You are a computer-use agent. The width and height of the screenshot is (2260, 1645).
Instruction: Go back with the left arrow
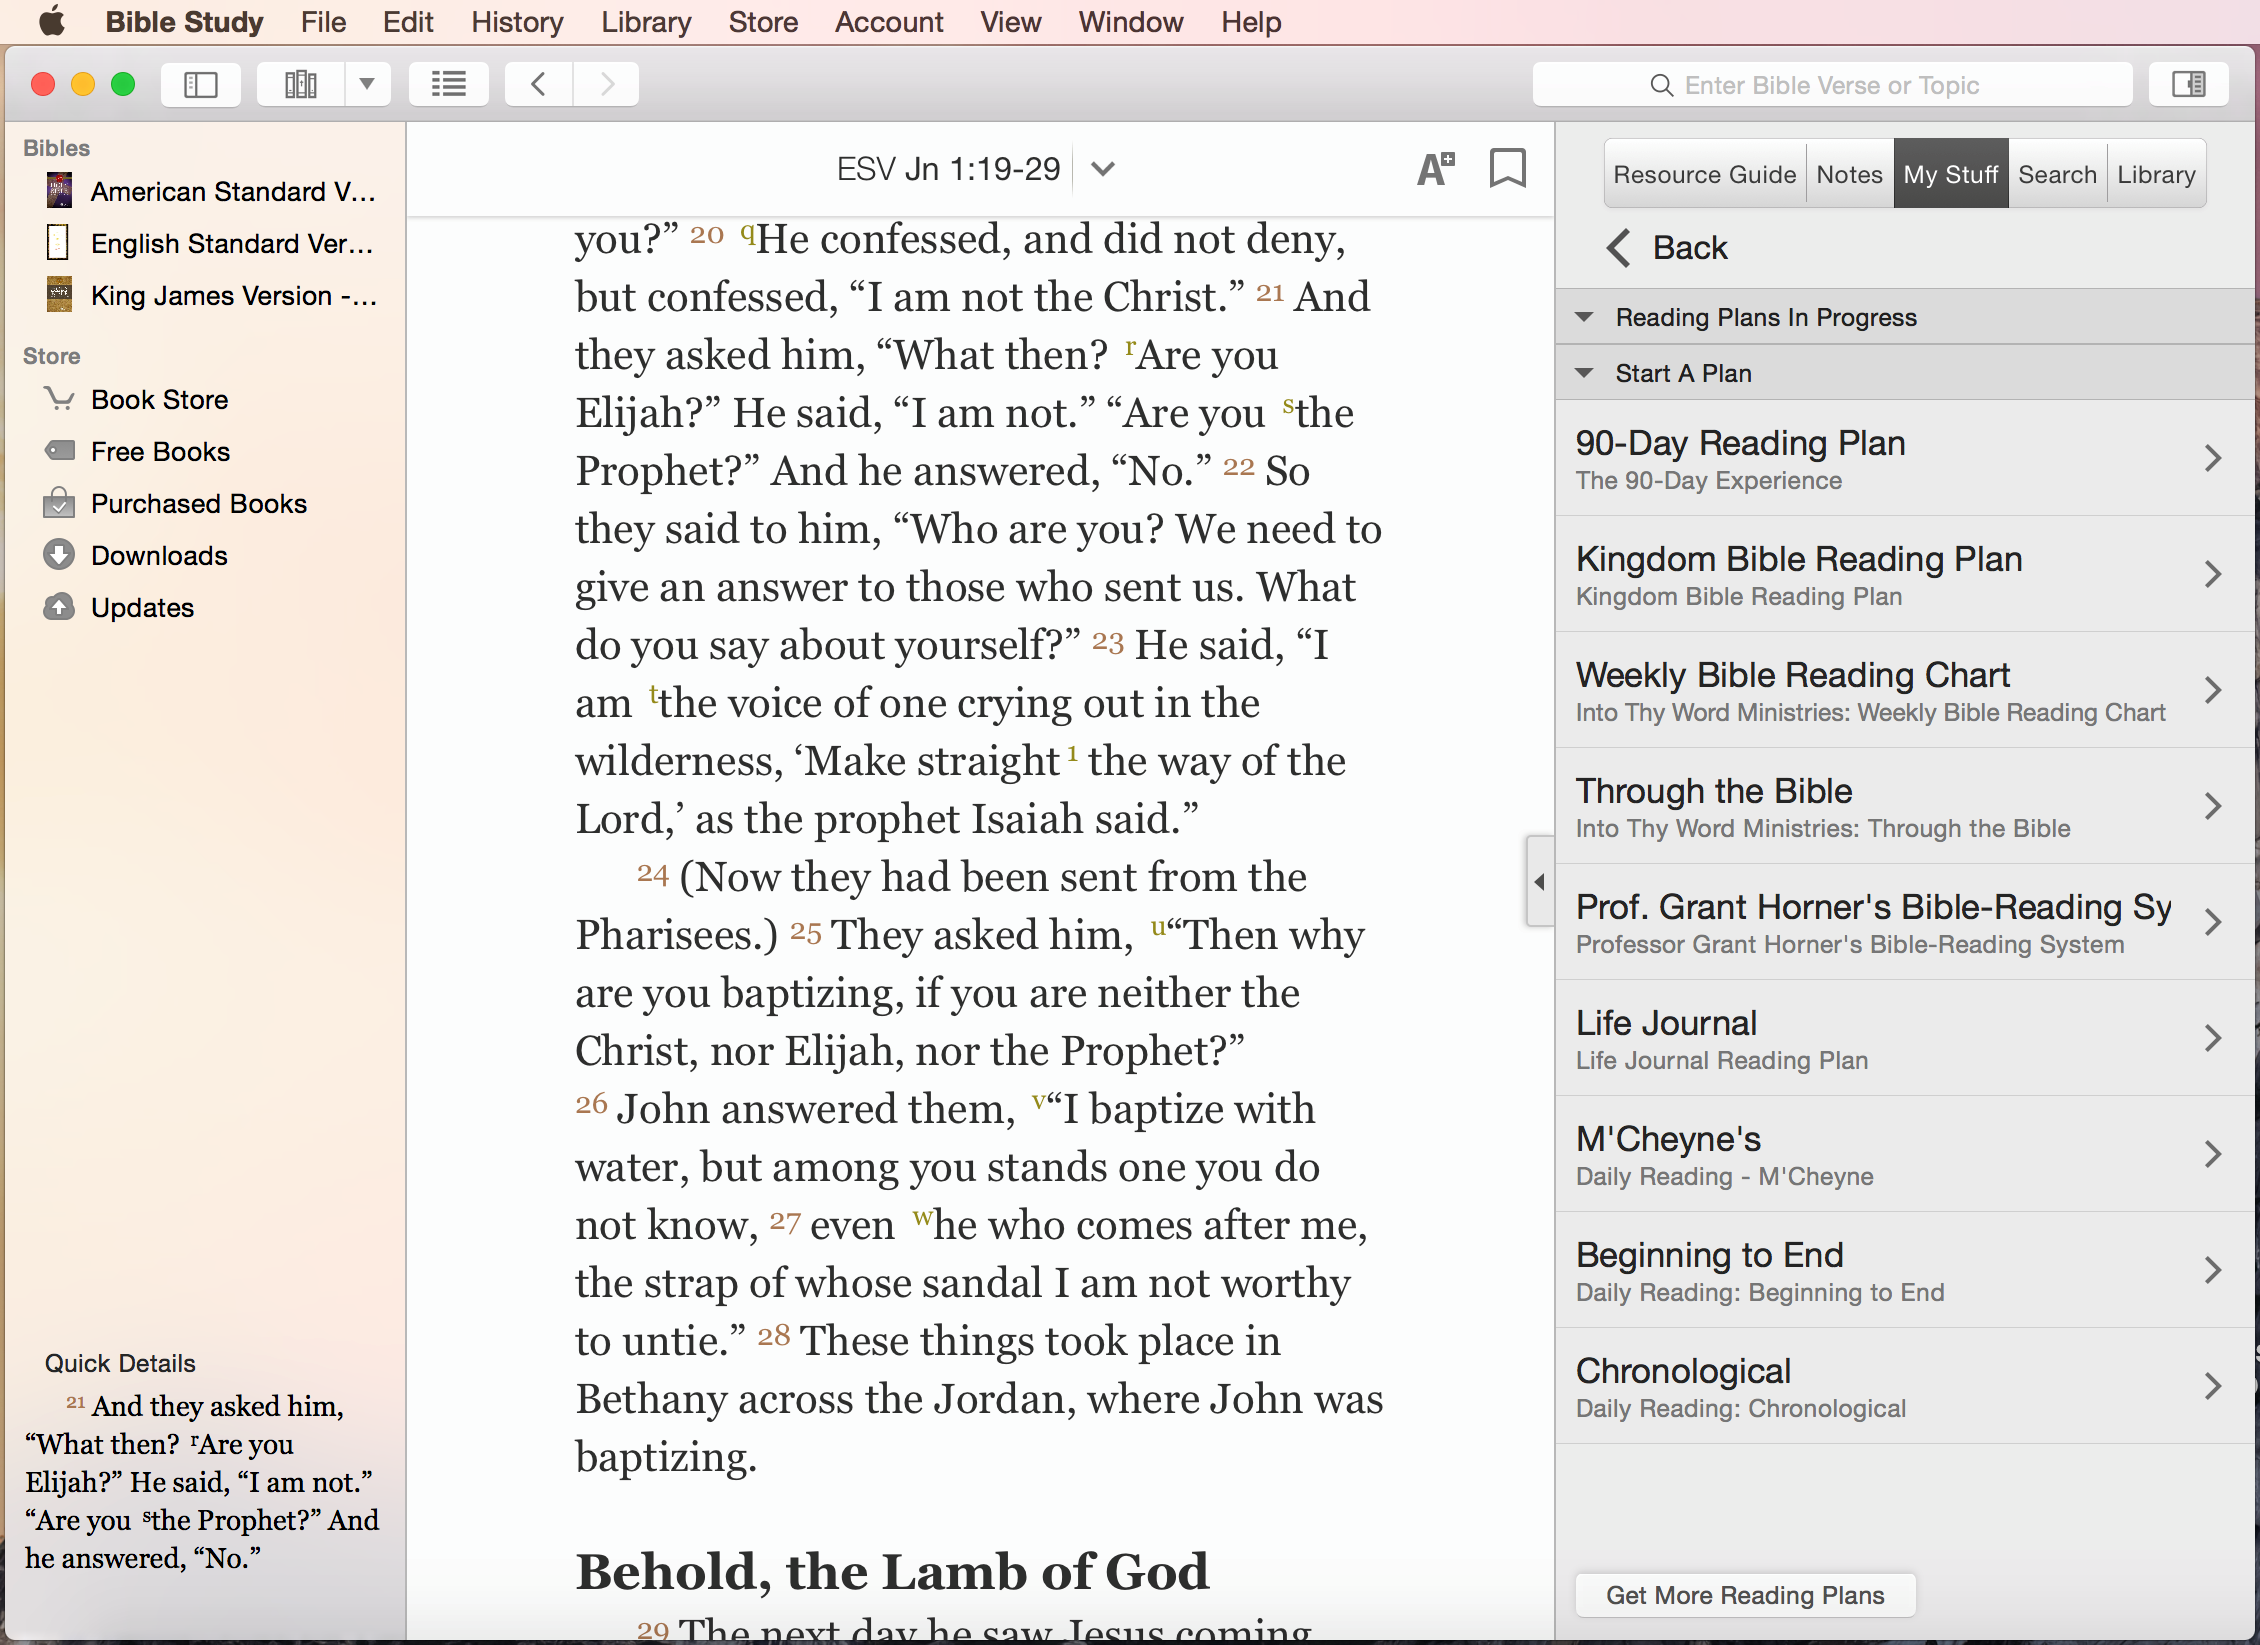539,85
